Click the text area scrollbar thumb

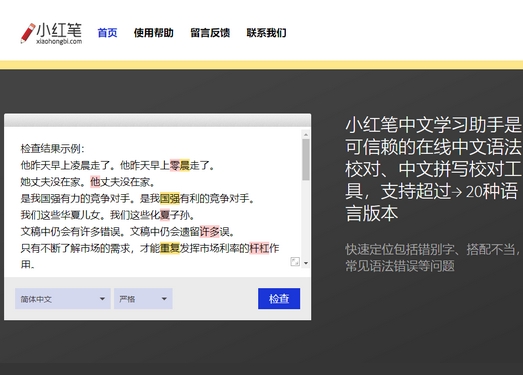point(306,159)
